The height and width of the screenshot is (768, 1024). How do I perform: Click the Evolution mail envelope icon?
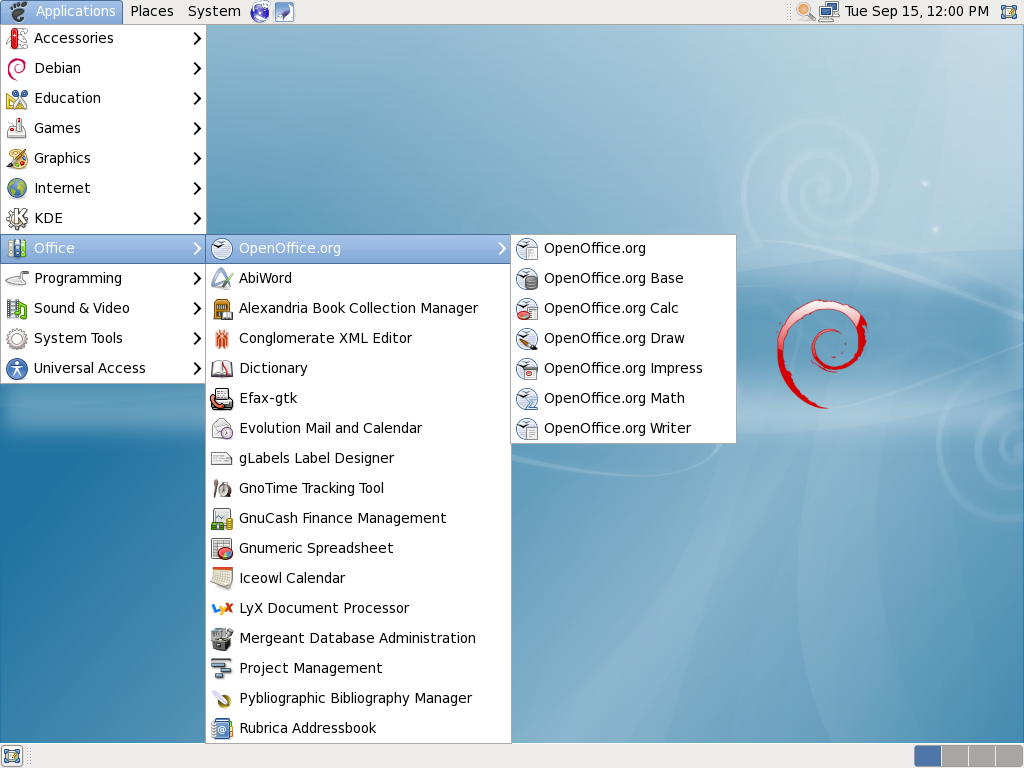pos(222,428)
